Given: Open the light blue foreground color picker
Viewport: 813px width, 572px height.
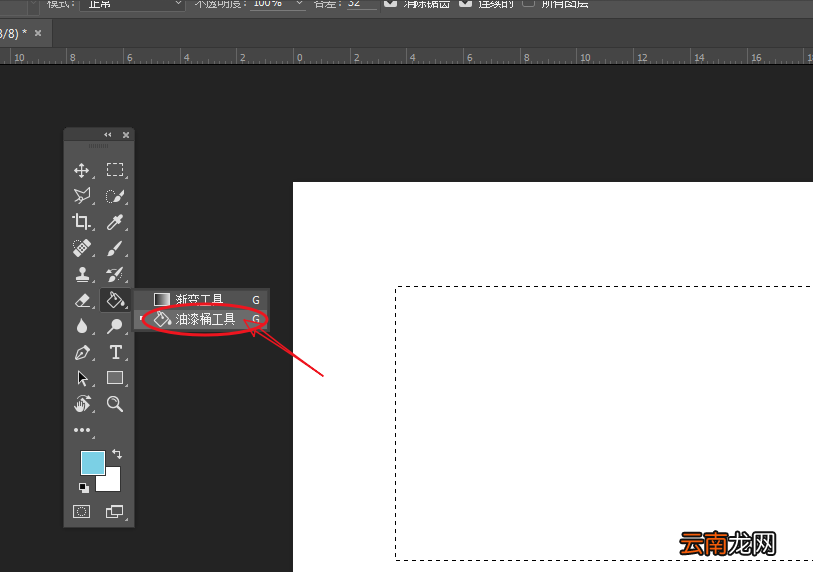Looking at the screenshot, I should [93, 463].
